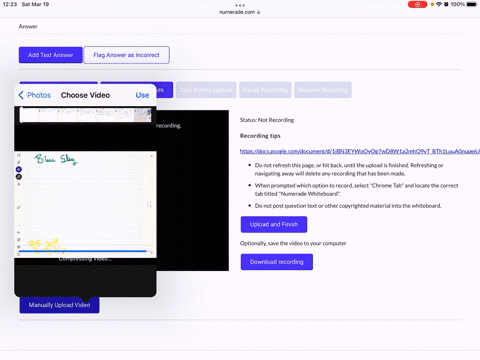Click 'Optionally, save the video to your computer'

click(x=293, y=243)
